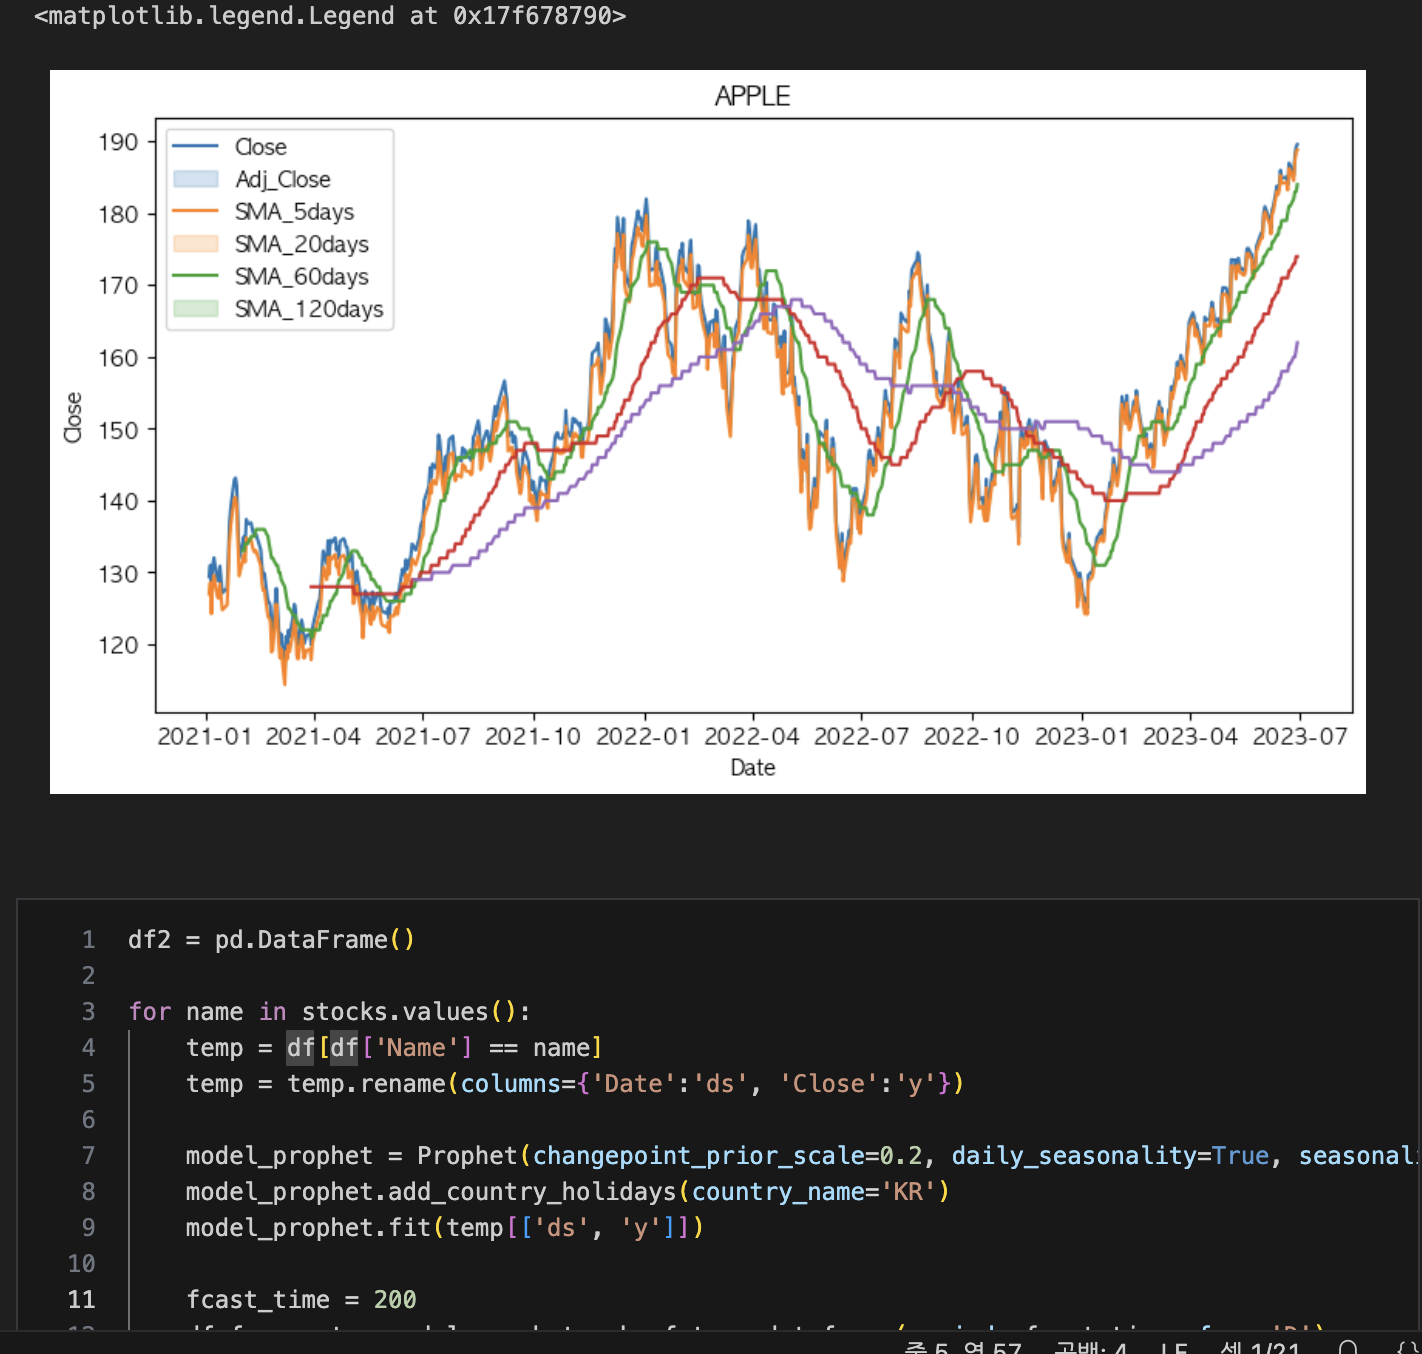Click the SMA_5days legend label
1422x1354 pixels.
295,212
